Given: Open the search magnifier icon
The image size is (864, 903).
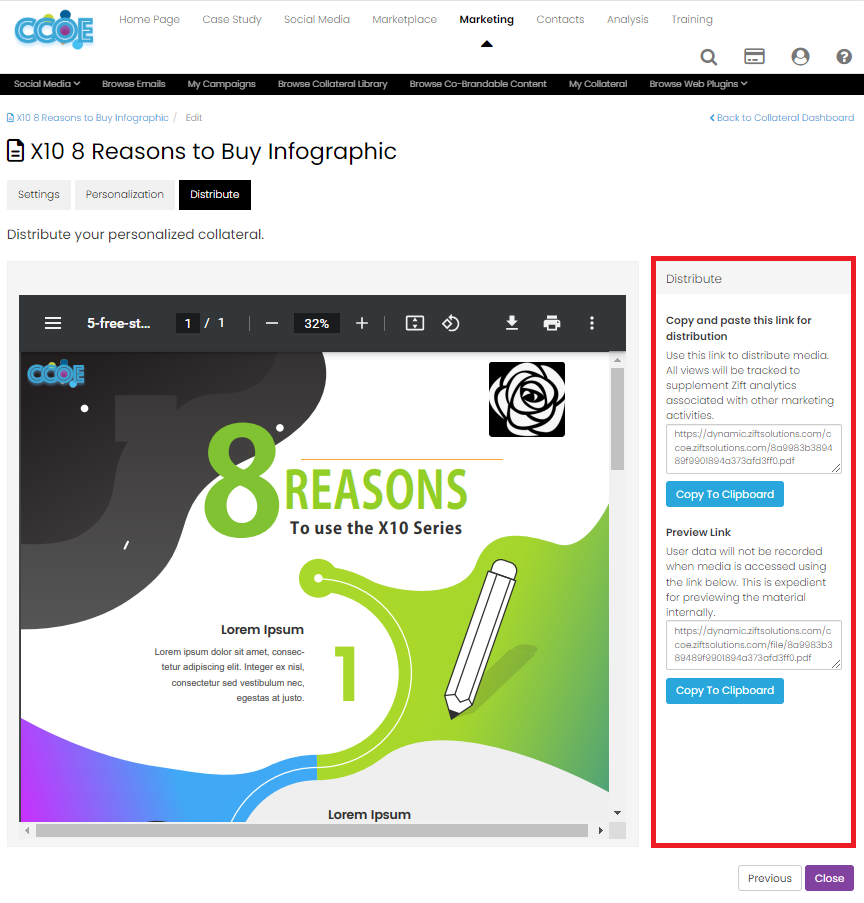Looking at the screenshot, I should 708,57.
